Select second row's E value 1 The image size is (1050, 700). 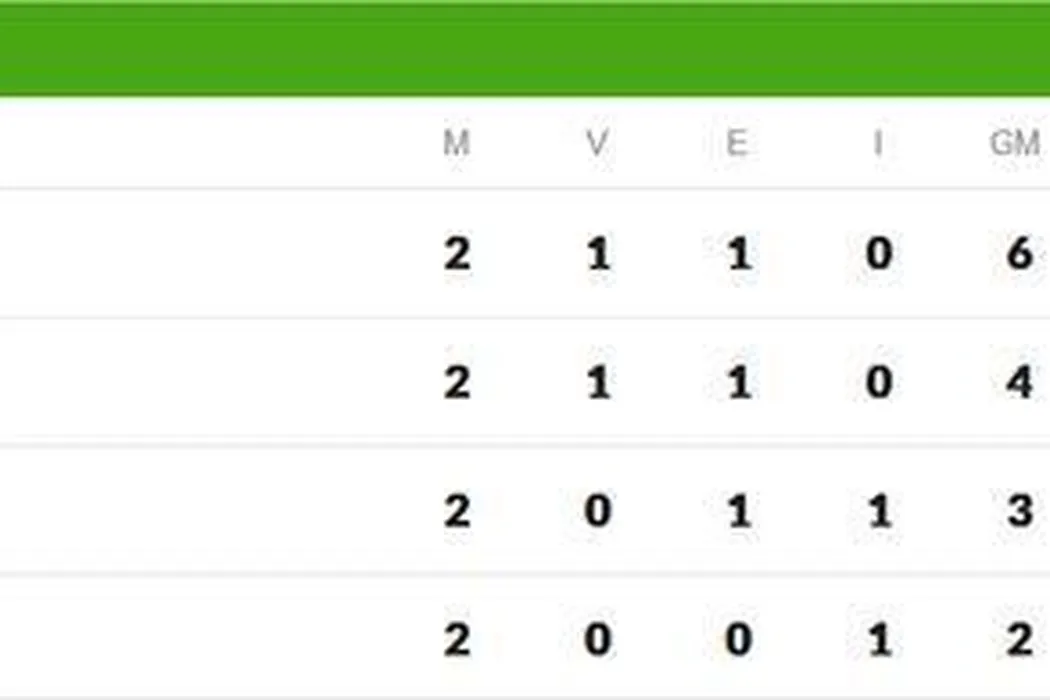(x=738, y=383)
